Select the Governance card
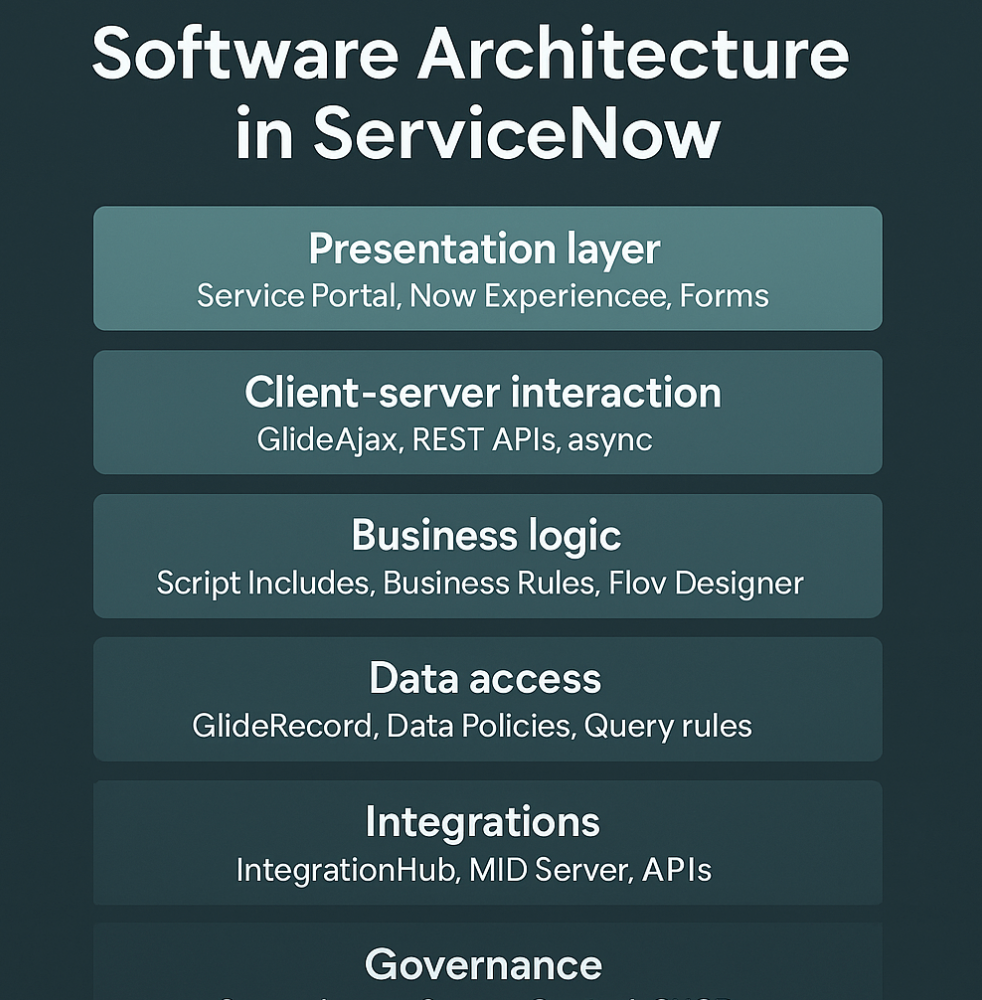 (x=486, y=965)
